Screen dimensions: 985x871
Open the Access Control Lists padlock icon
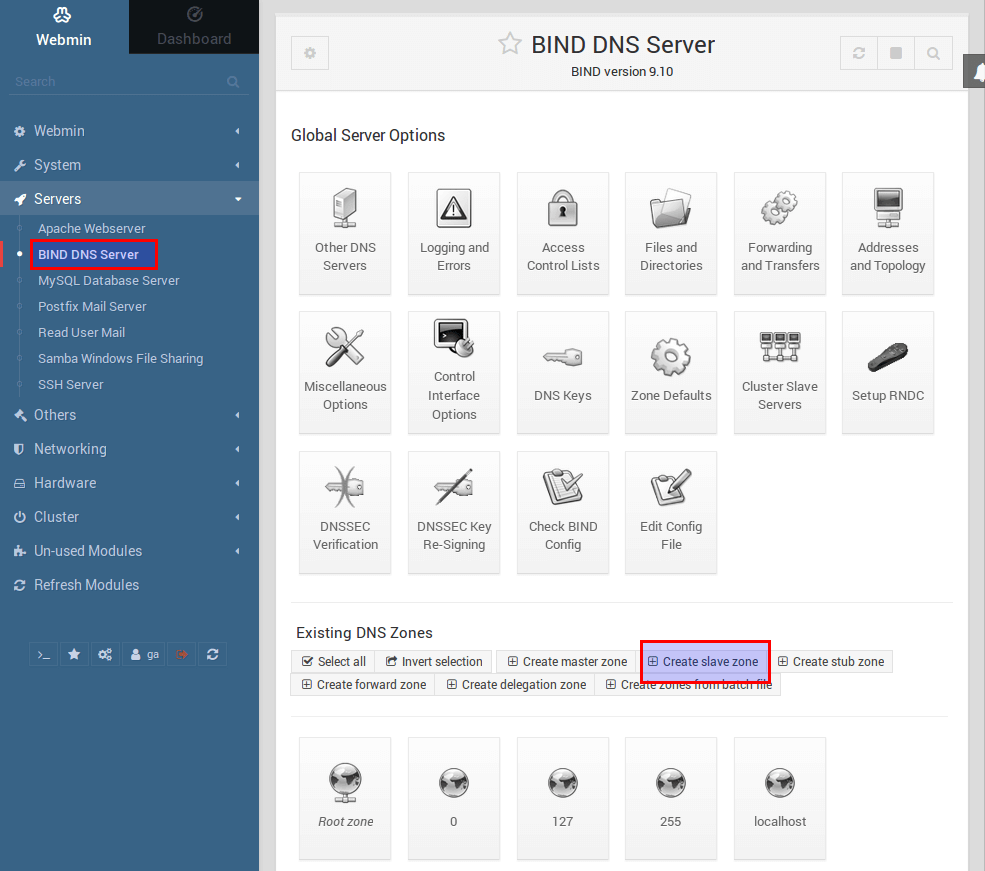coord(562,208)
